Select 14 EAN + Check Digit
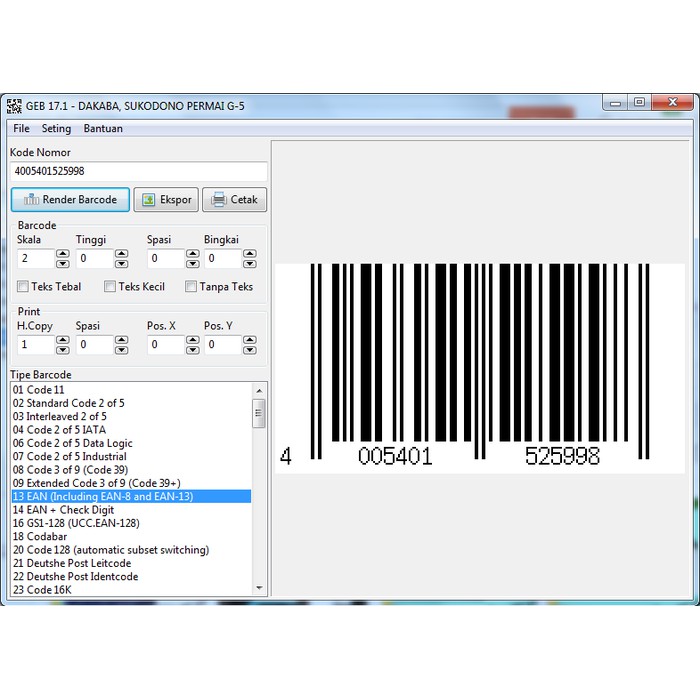 [131, 510]
